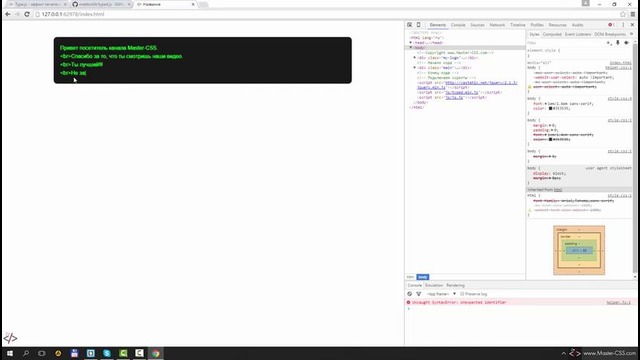This screenshot has width=640, height=360.
Task: Click the inspect element magnifier icon
Action: [x=409, y=25]
